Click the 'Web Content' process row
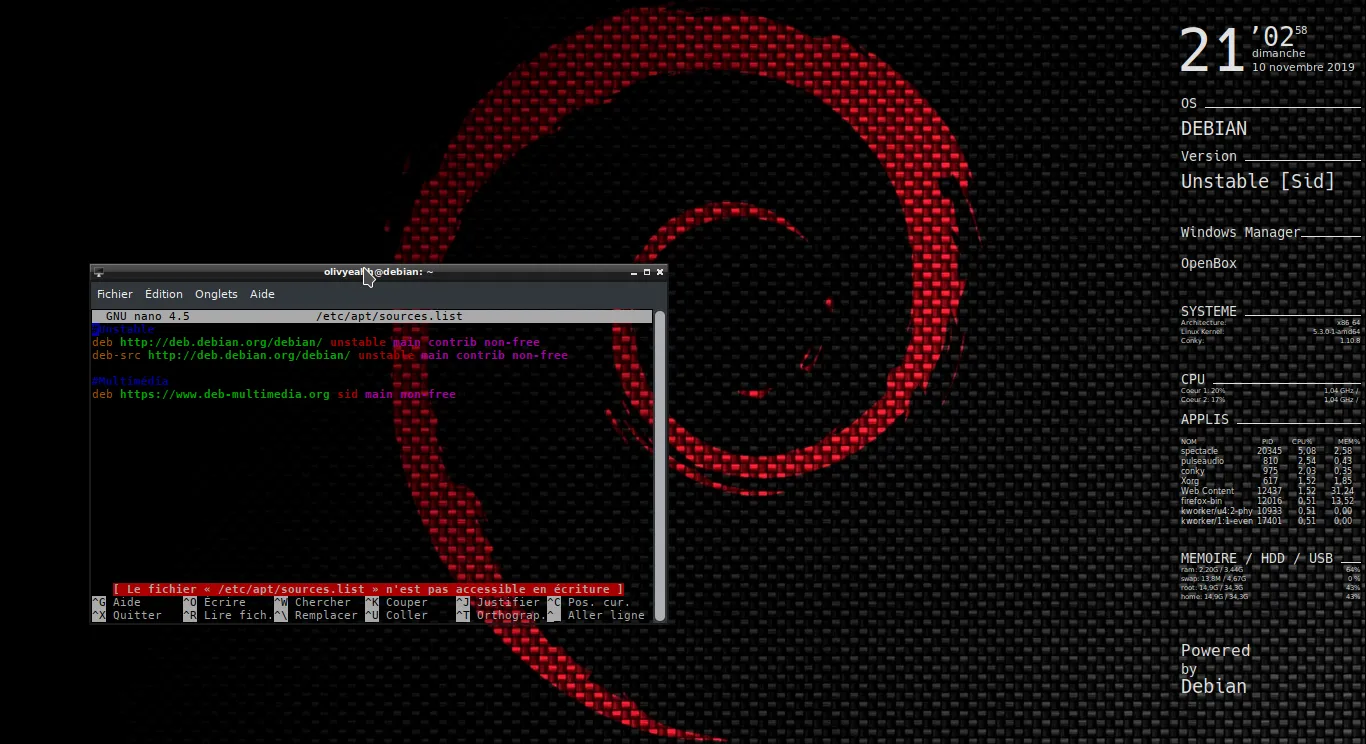This screenshot has height=744, width=1366. tap(1268, 491)
